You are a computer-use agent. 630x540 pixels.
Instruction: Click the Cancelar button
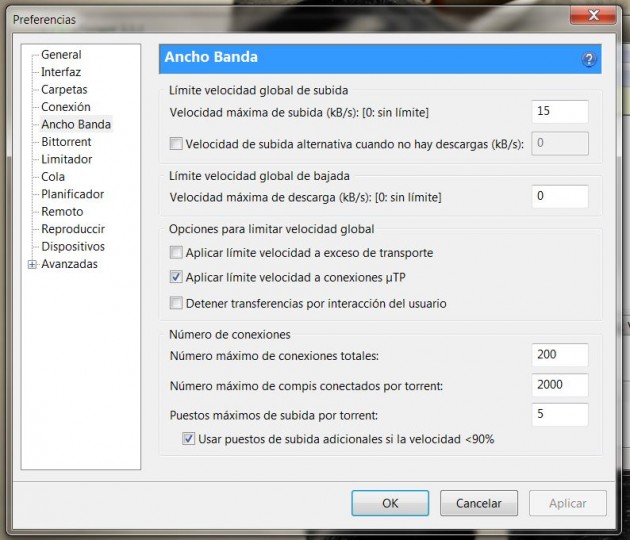click(478, 503)
